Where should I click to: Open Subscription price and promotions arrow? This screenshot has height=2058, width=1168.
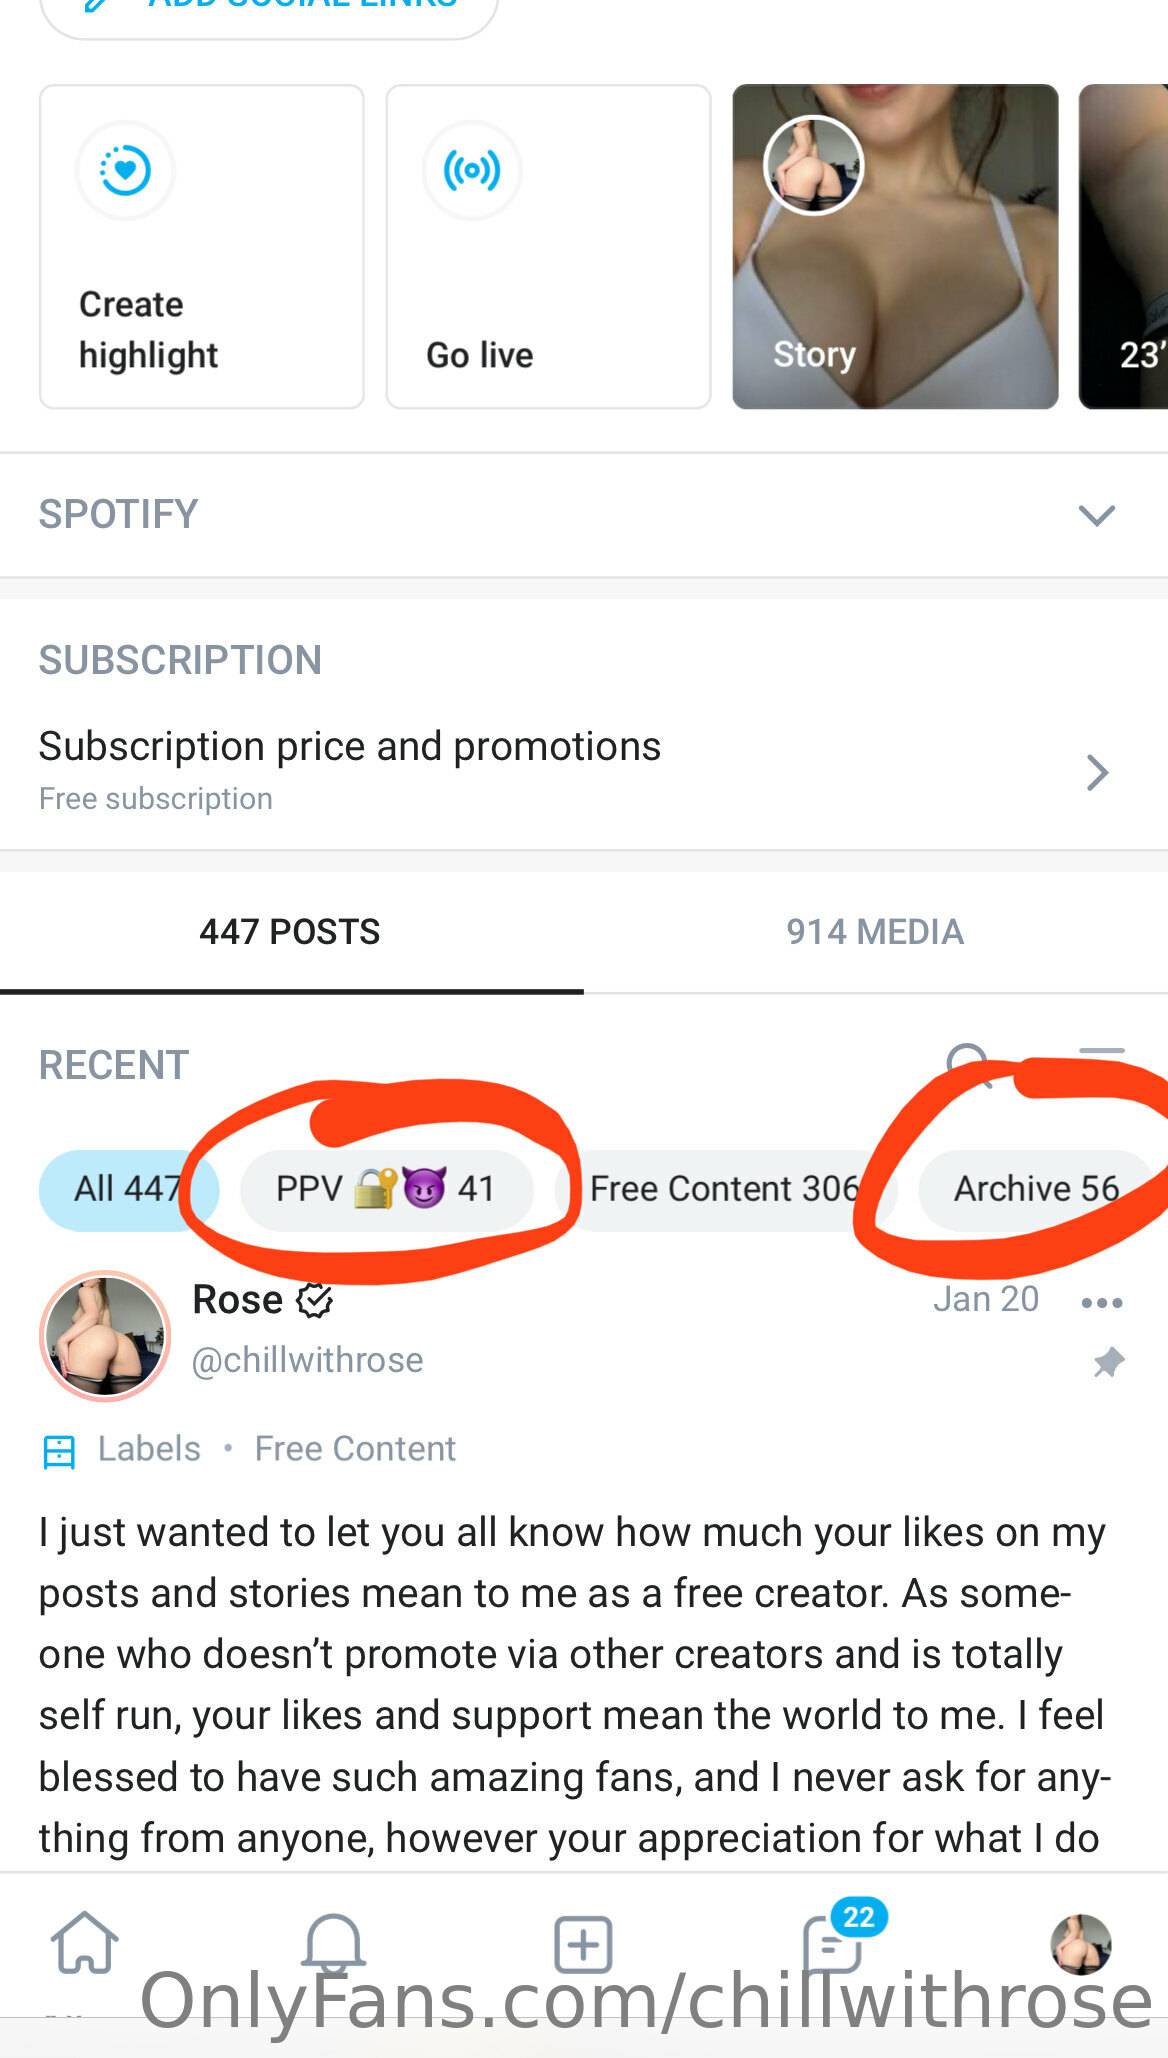(x=1097, y=772)
